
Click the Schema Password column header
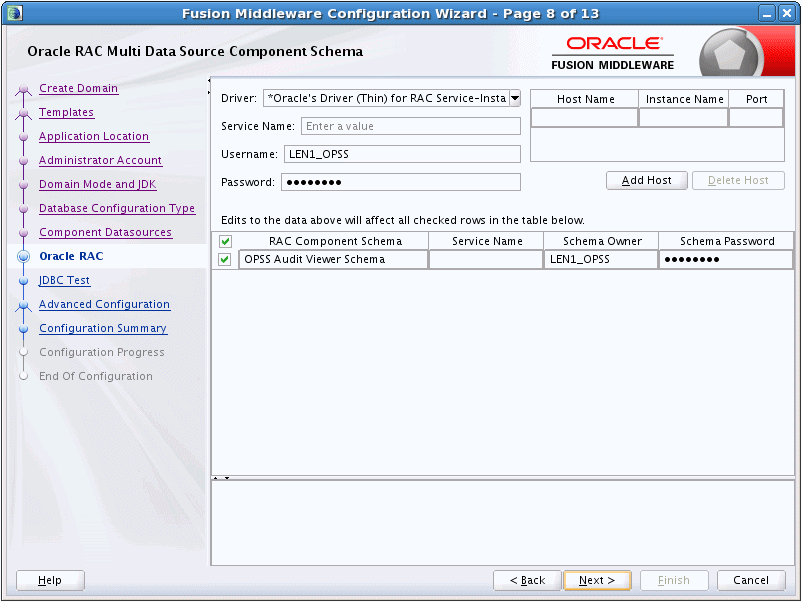pyautogui.click(x=726, y=241)
